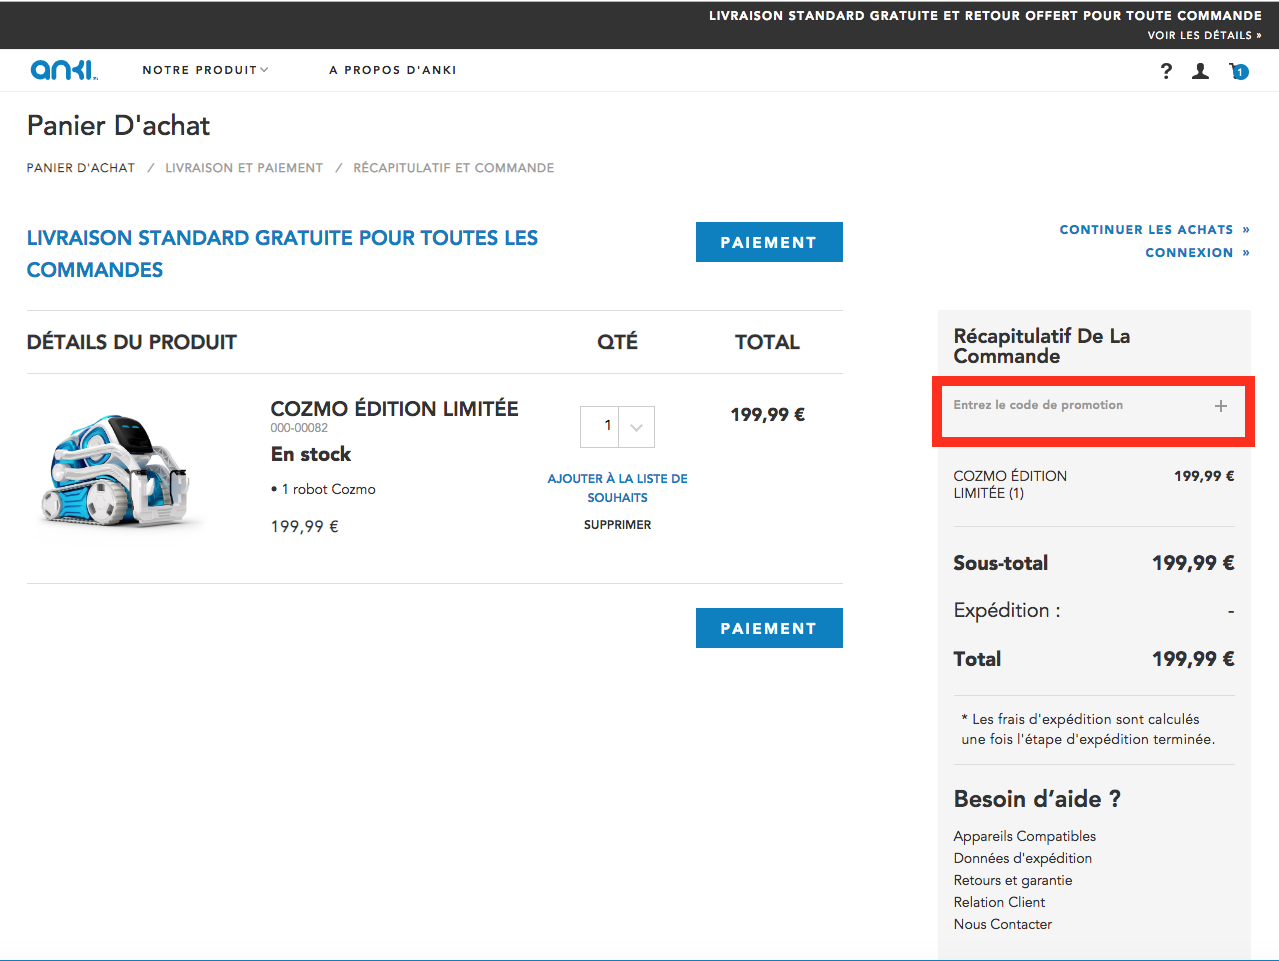Image resolution: width=1279 pixels, height=961 pixels.
Task: Click the Anki logo
Action: 64,70
